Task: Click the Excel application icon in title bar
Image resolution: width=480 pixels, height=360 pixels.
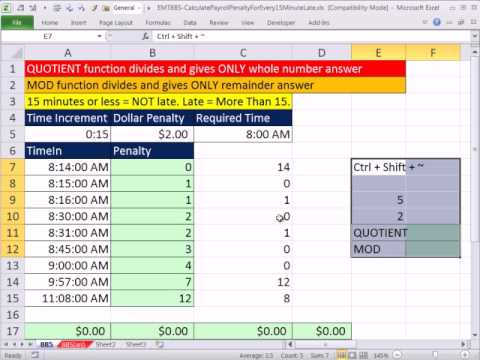Action: (x=6, y=7)
